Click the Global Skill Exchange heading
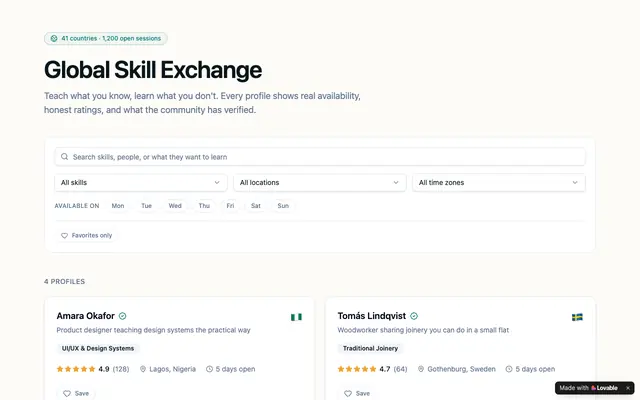This screenshot has height=400, width=640. [x=153, y=70]
